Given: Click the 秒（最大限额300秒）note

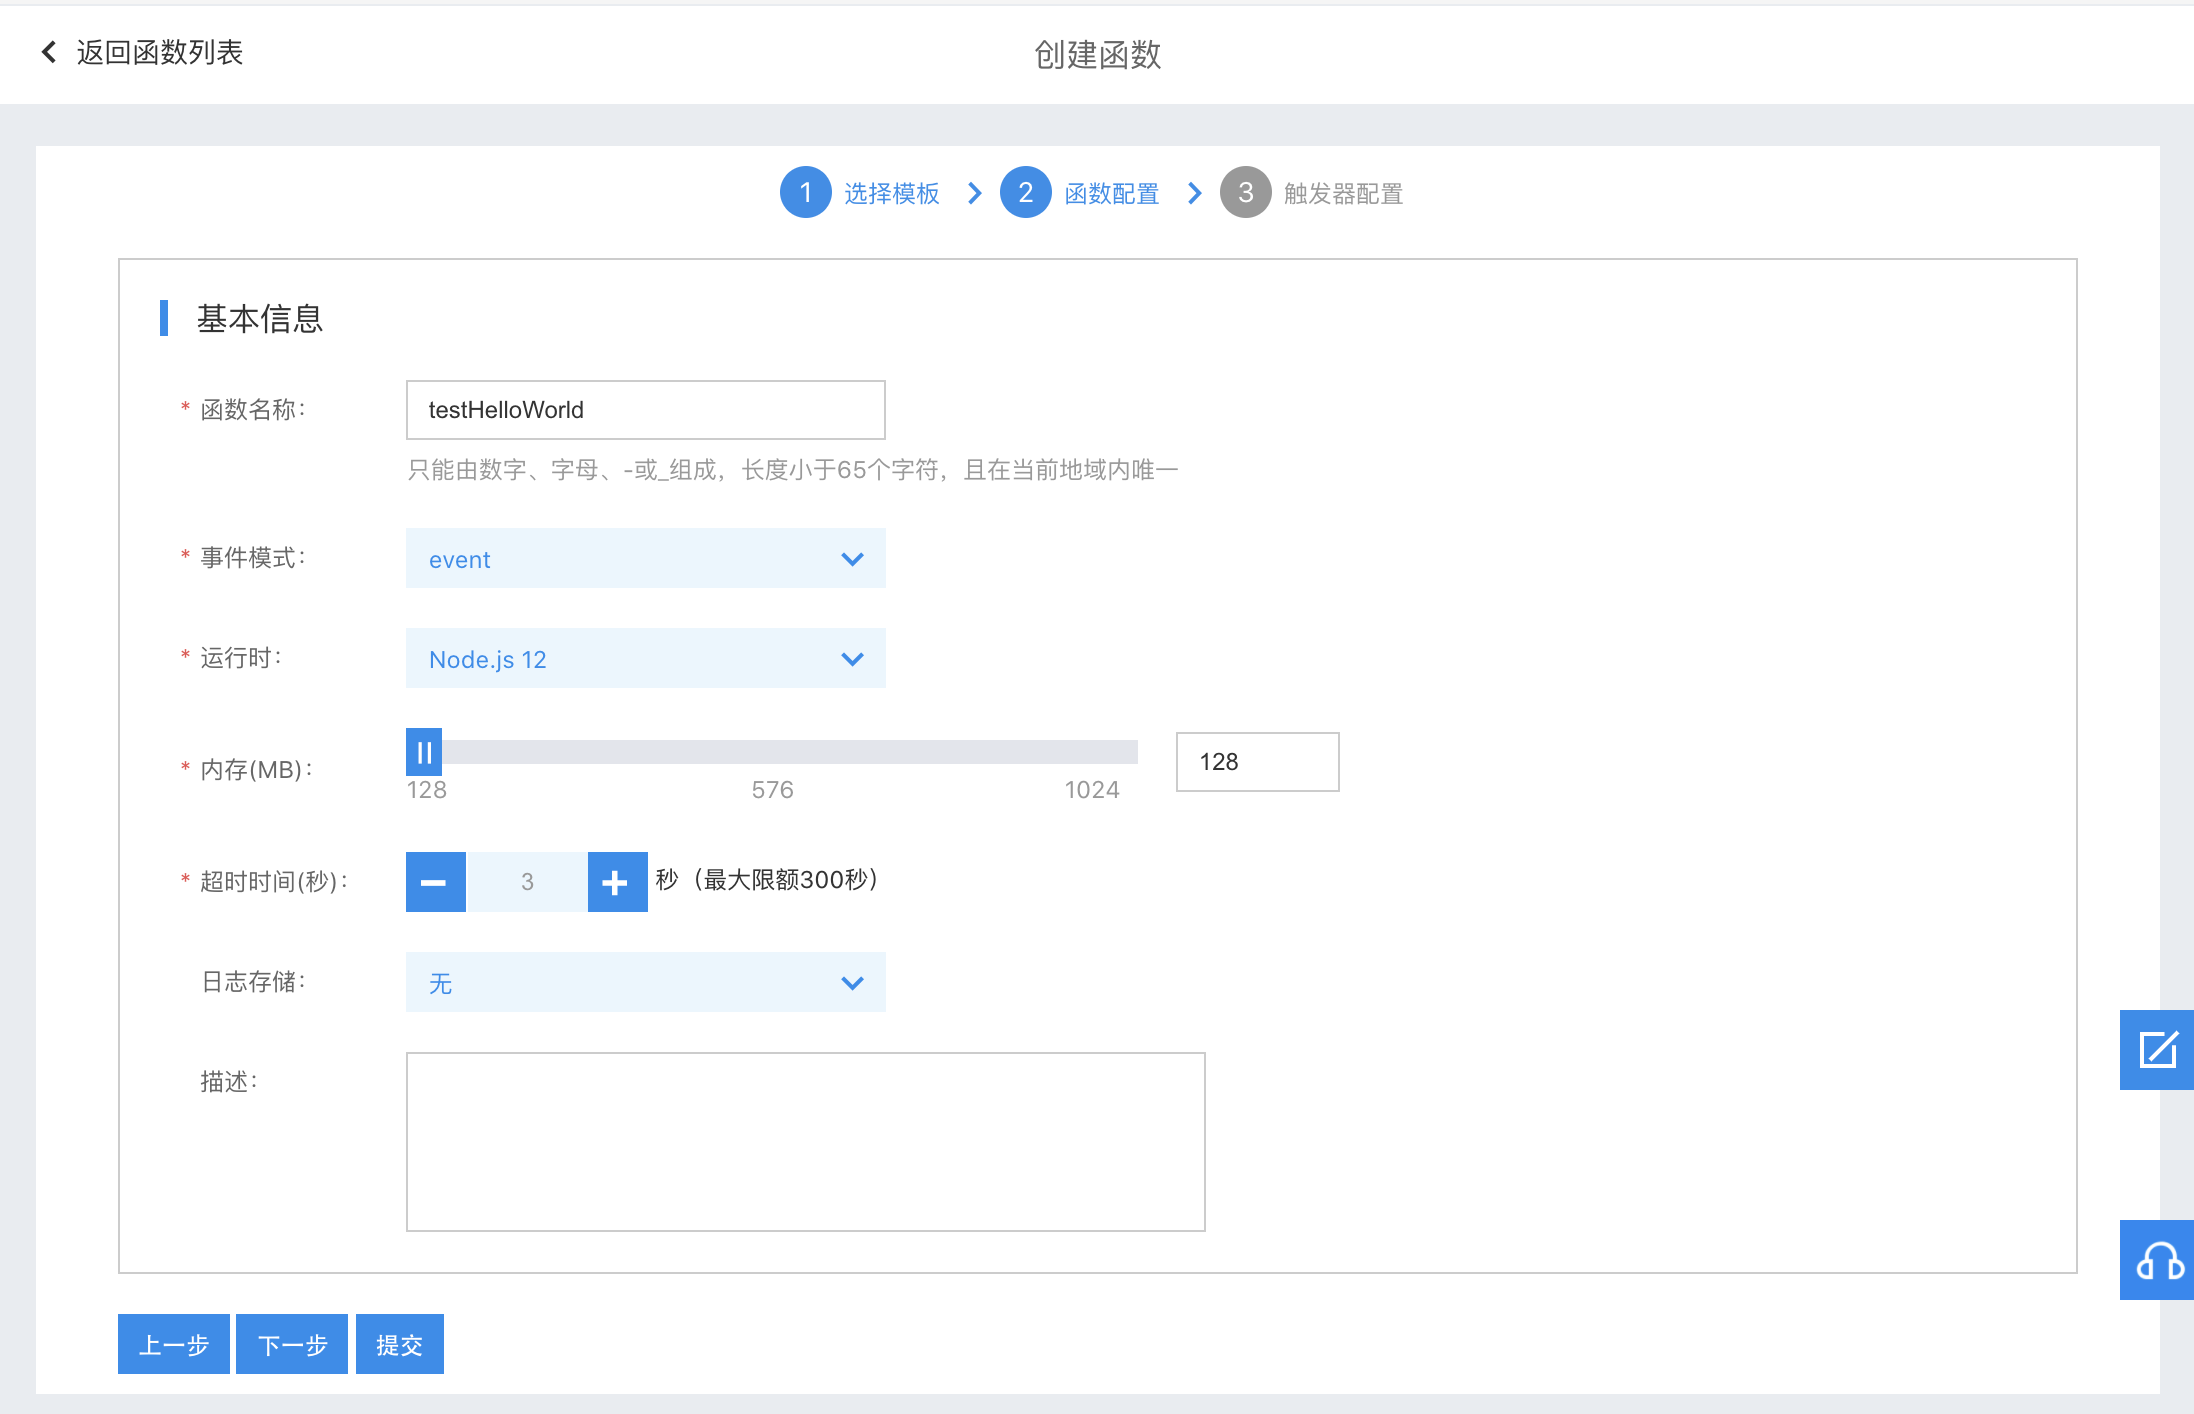Looking at the screenshot, I should (x=768, y=880).
